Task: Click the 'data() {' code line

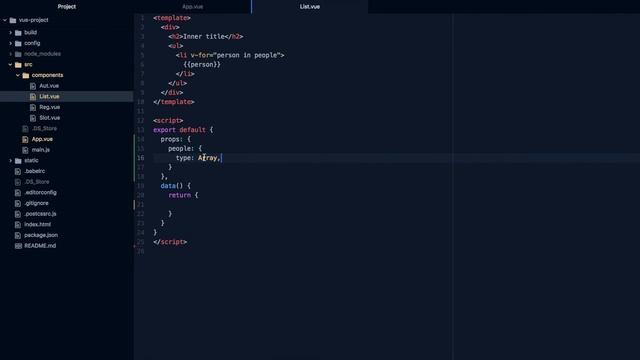Action: click(176, 186)
